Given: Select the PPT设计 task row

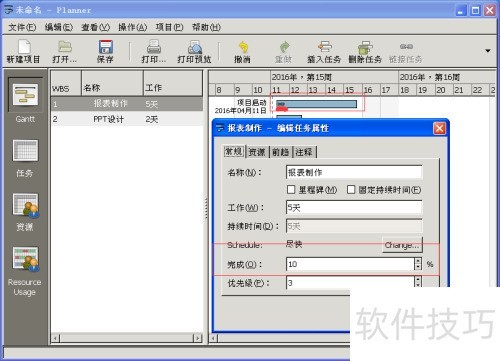Looking at the screenshot, I should [127, 119].
